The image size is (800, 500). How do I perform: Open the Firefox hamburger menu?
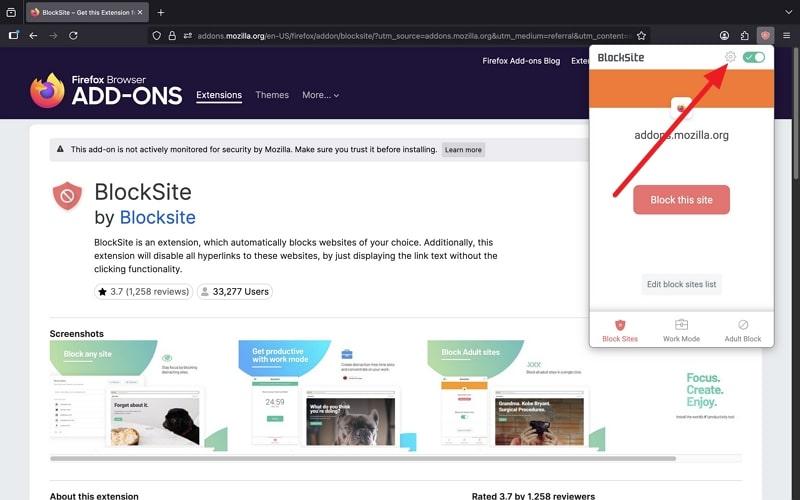[787, 35]
